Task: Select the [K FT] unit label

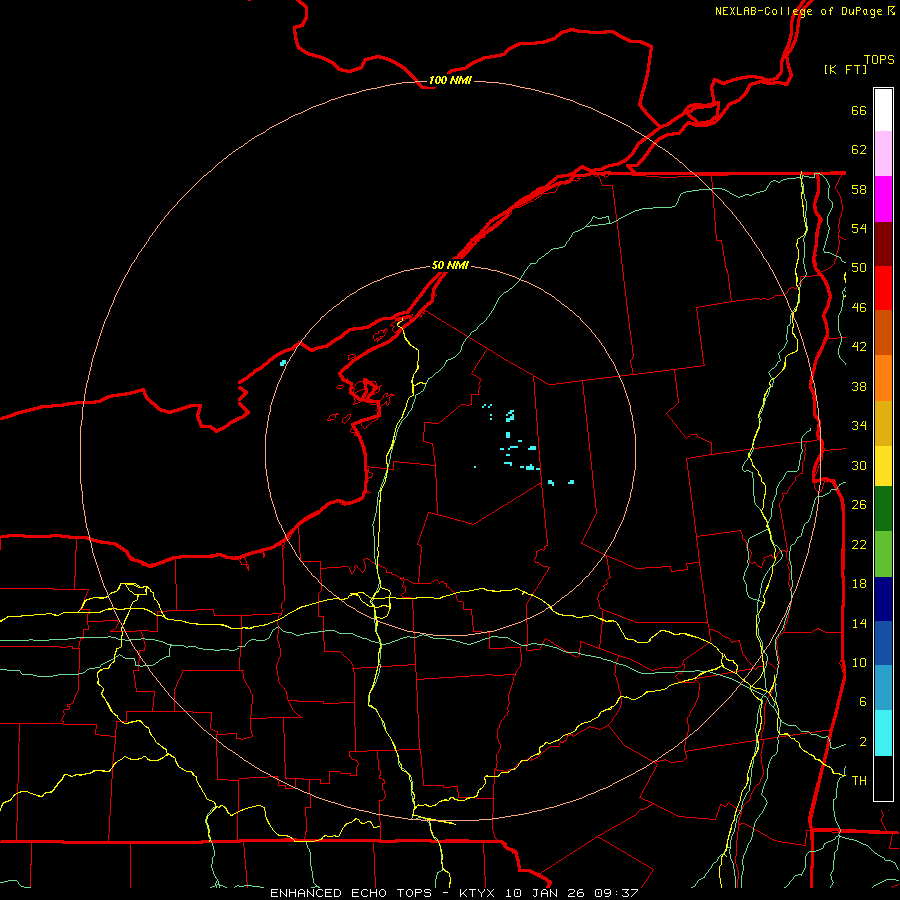Action: tap(845, 69)
